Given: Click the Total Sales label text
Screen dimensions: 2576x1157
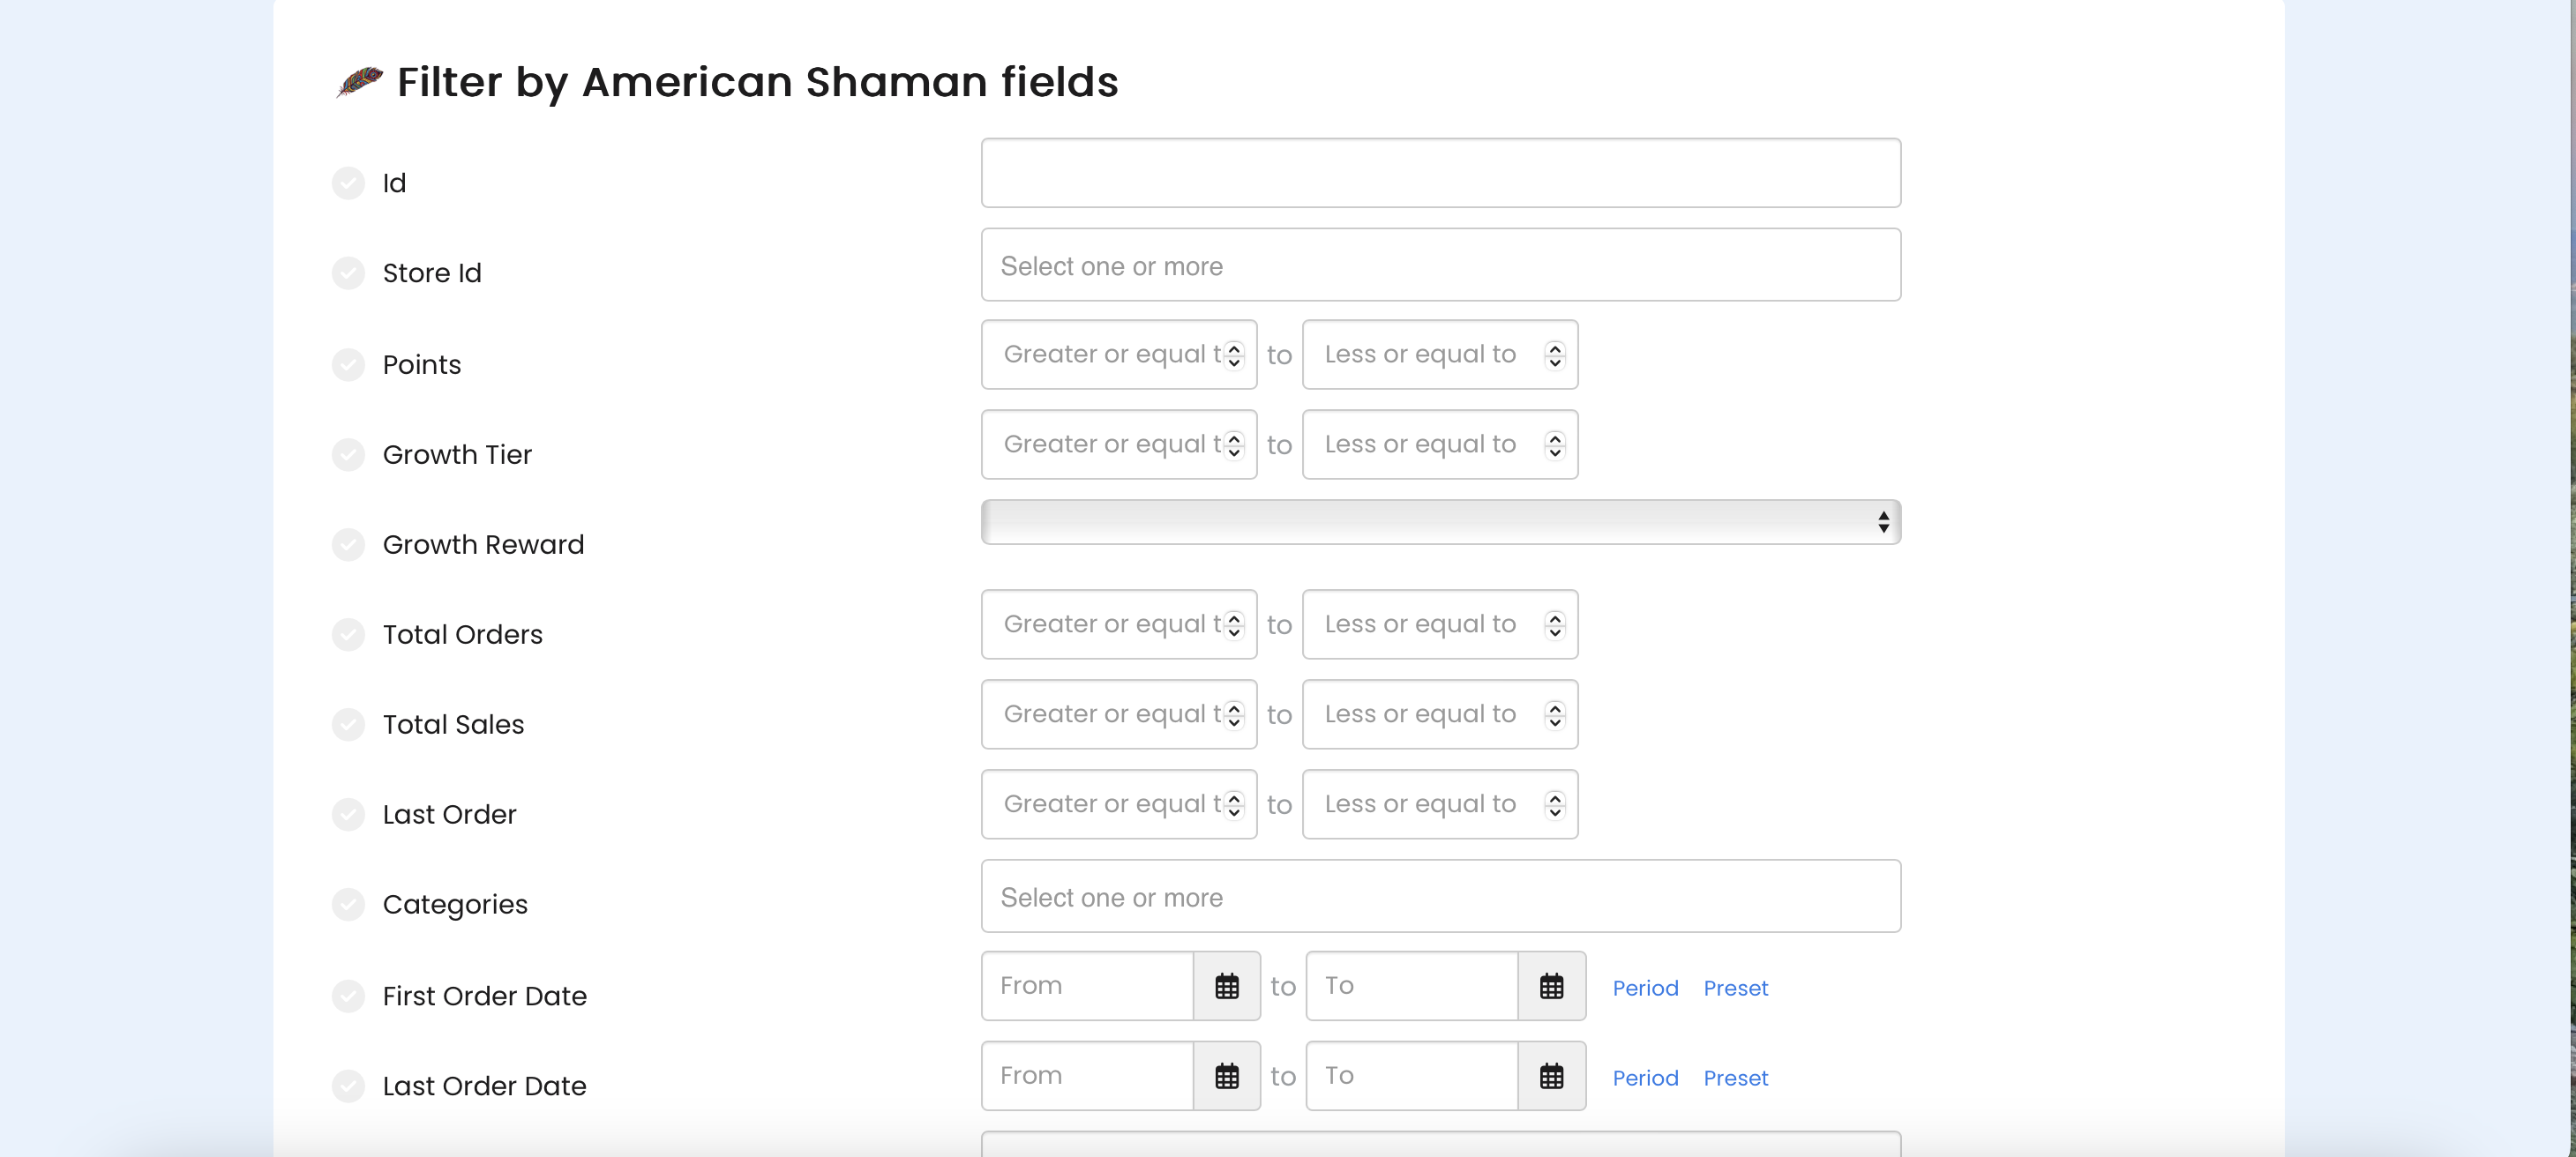Looking at the screenshot, I should pos(453,725).
